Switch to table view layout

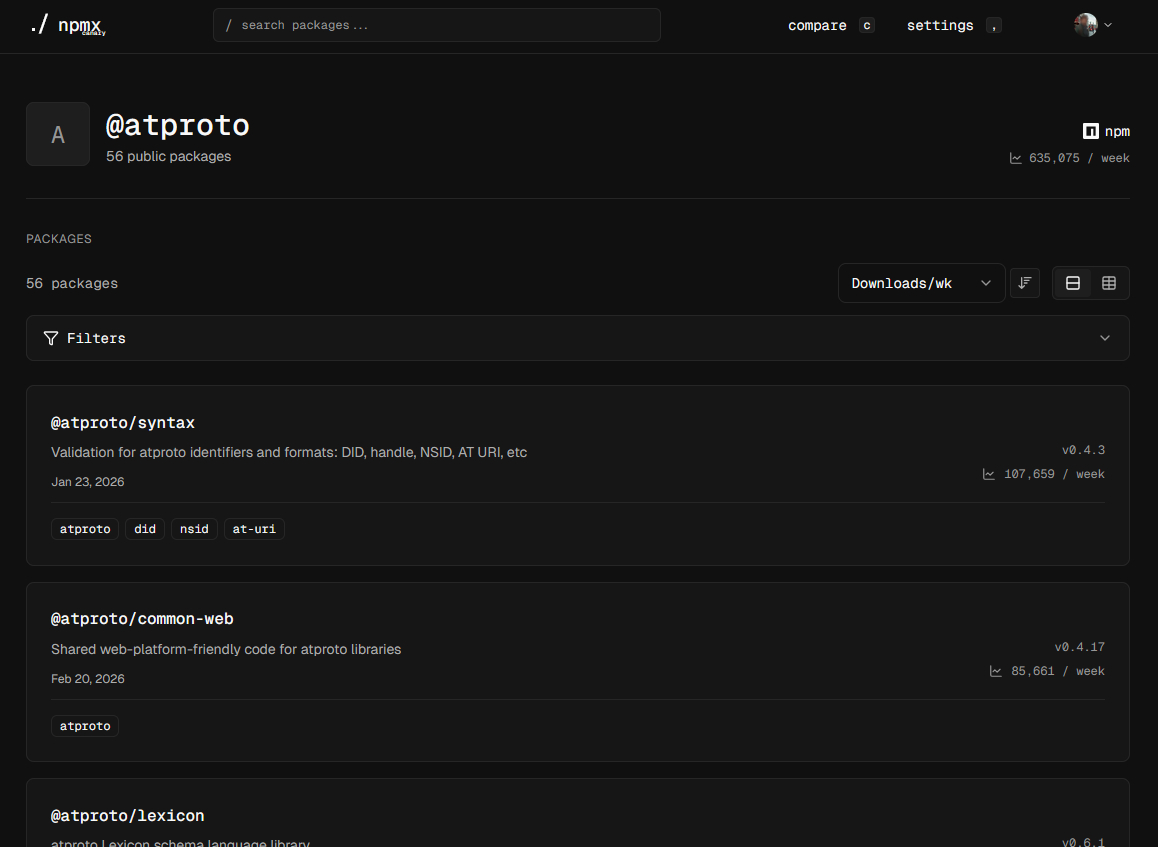(1108, 283)
